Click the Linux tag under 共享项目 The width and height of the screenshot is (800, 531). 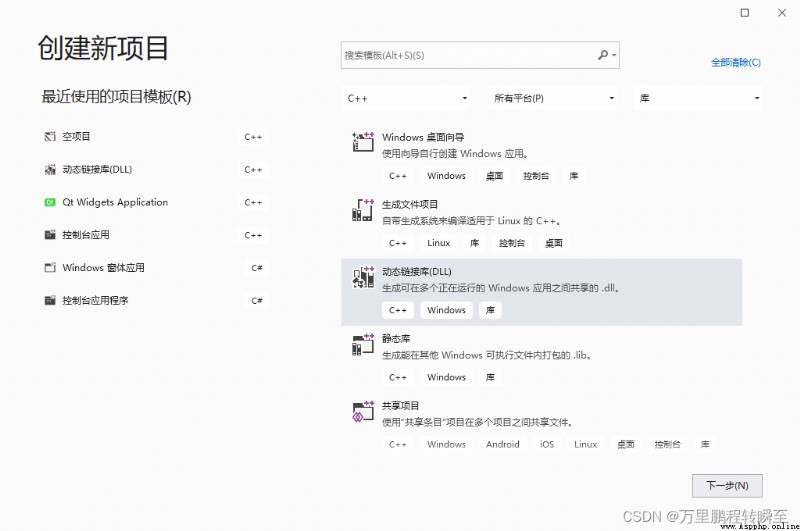(x=585, y=444)
